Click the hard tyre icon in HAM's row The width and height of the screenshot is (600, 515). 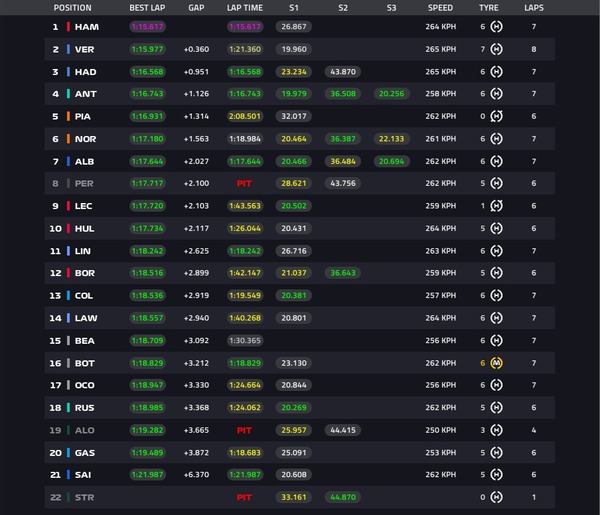click(496, 27)
